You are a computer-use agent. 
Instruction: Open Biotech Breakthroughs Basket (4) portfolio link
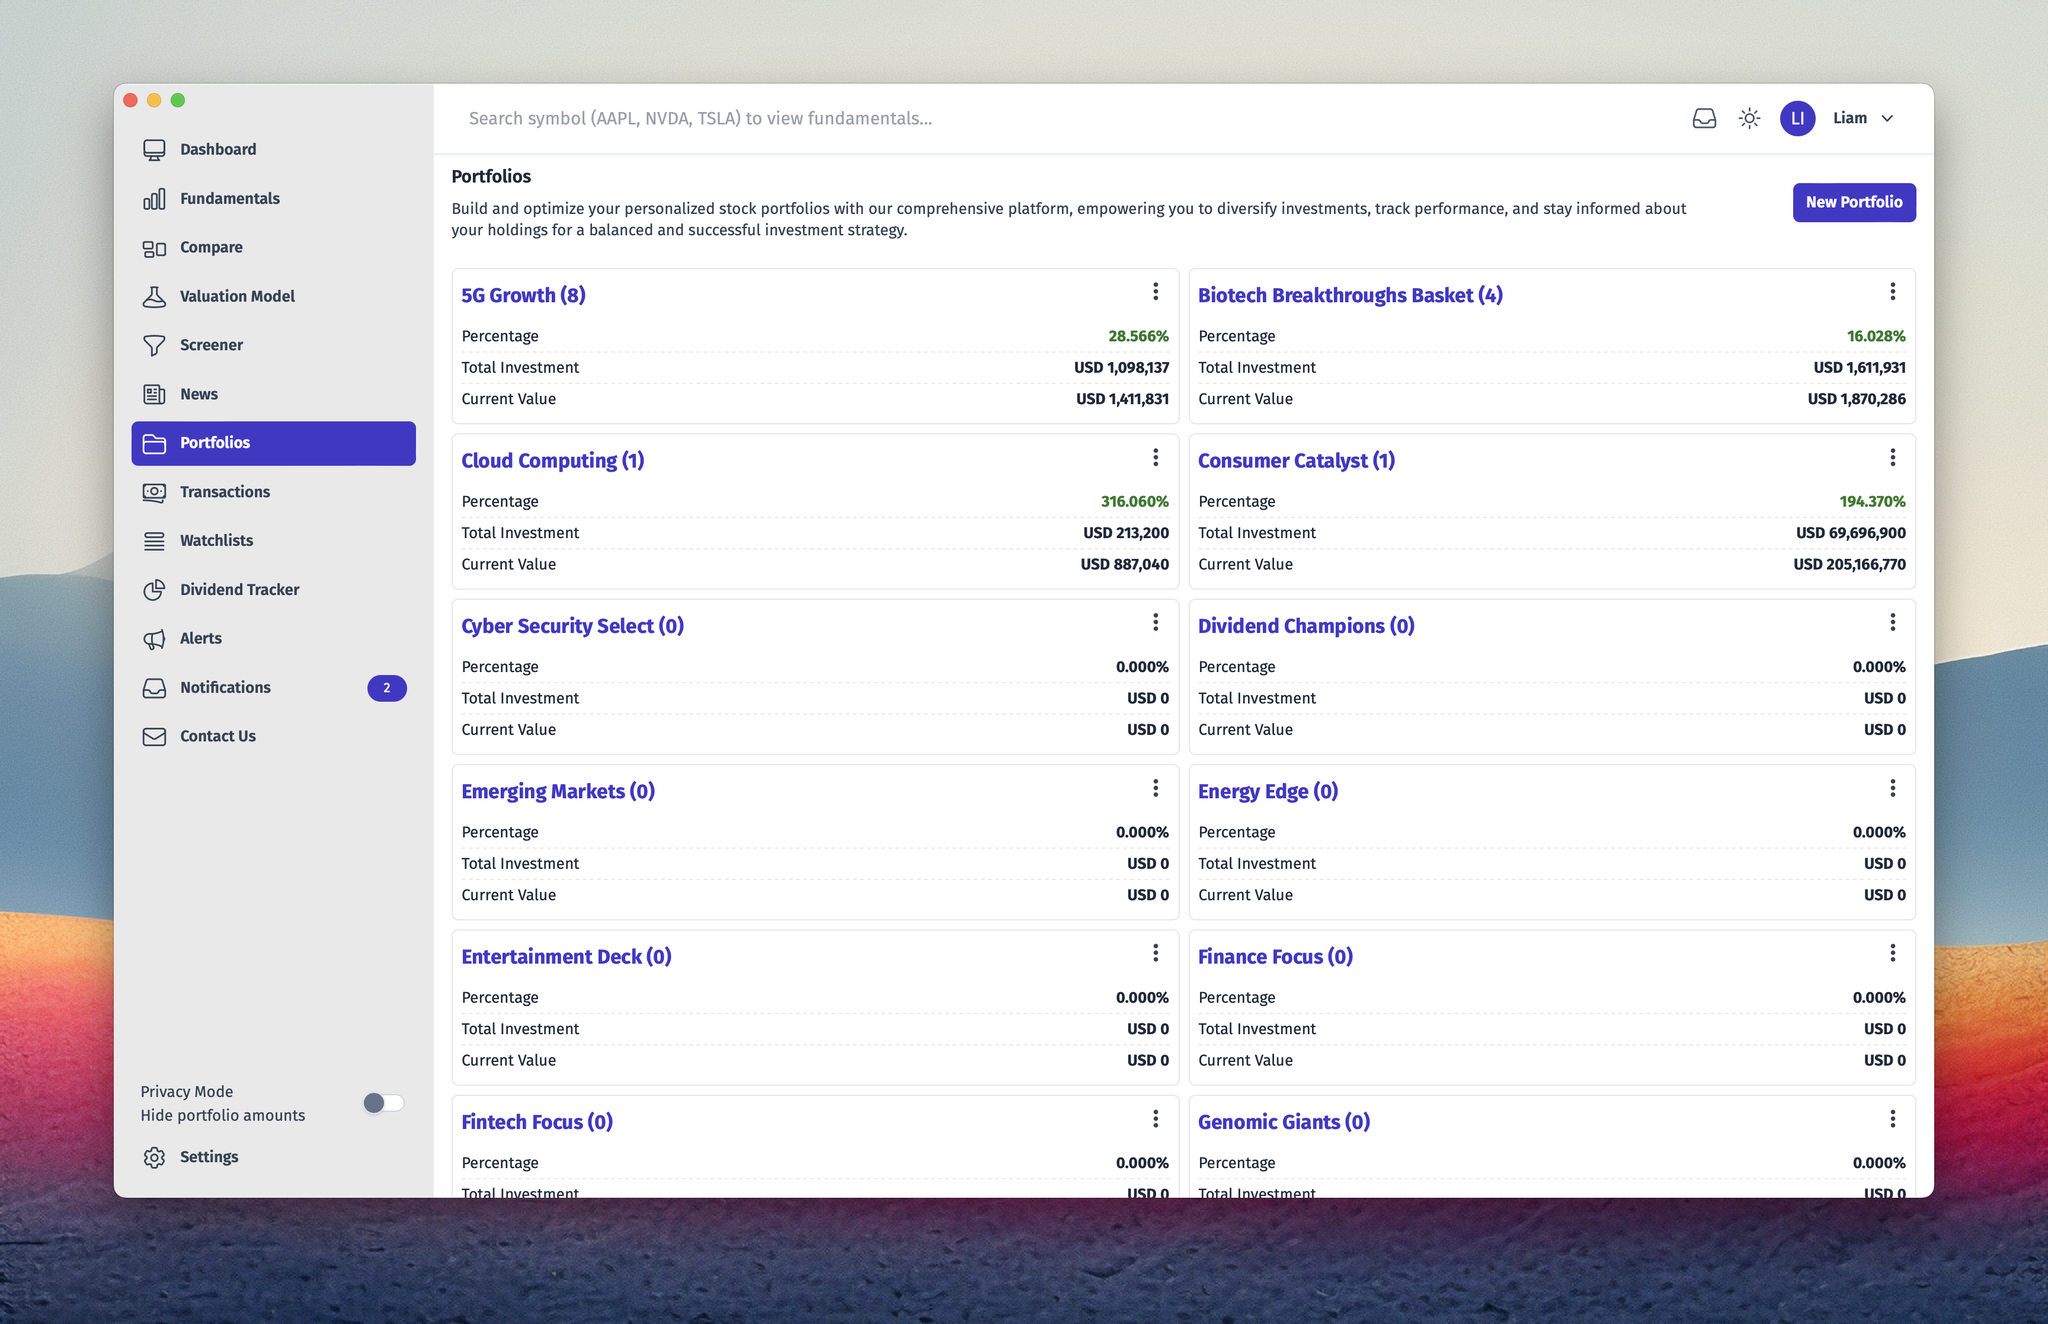point(1350,296)
